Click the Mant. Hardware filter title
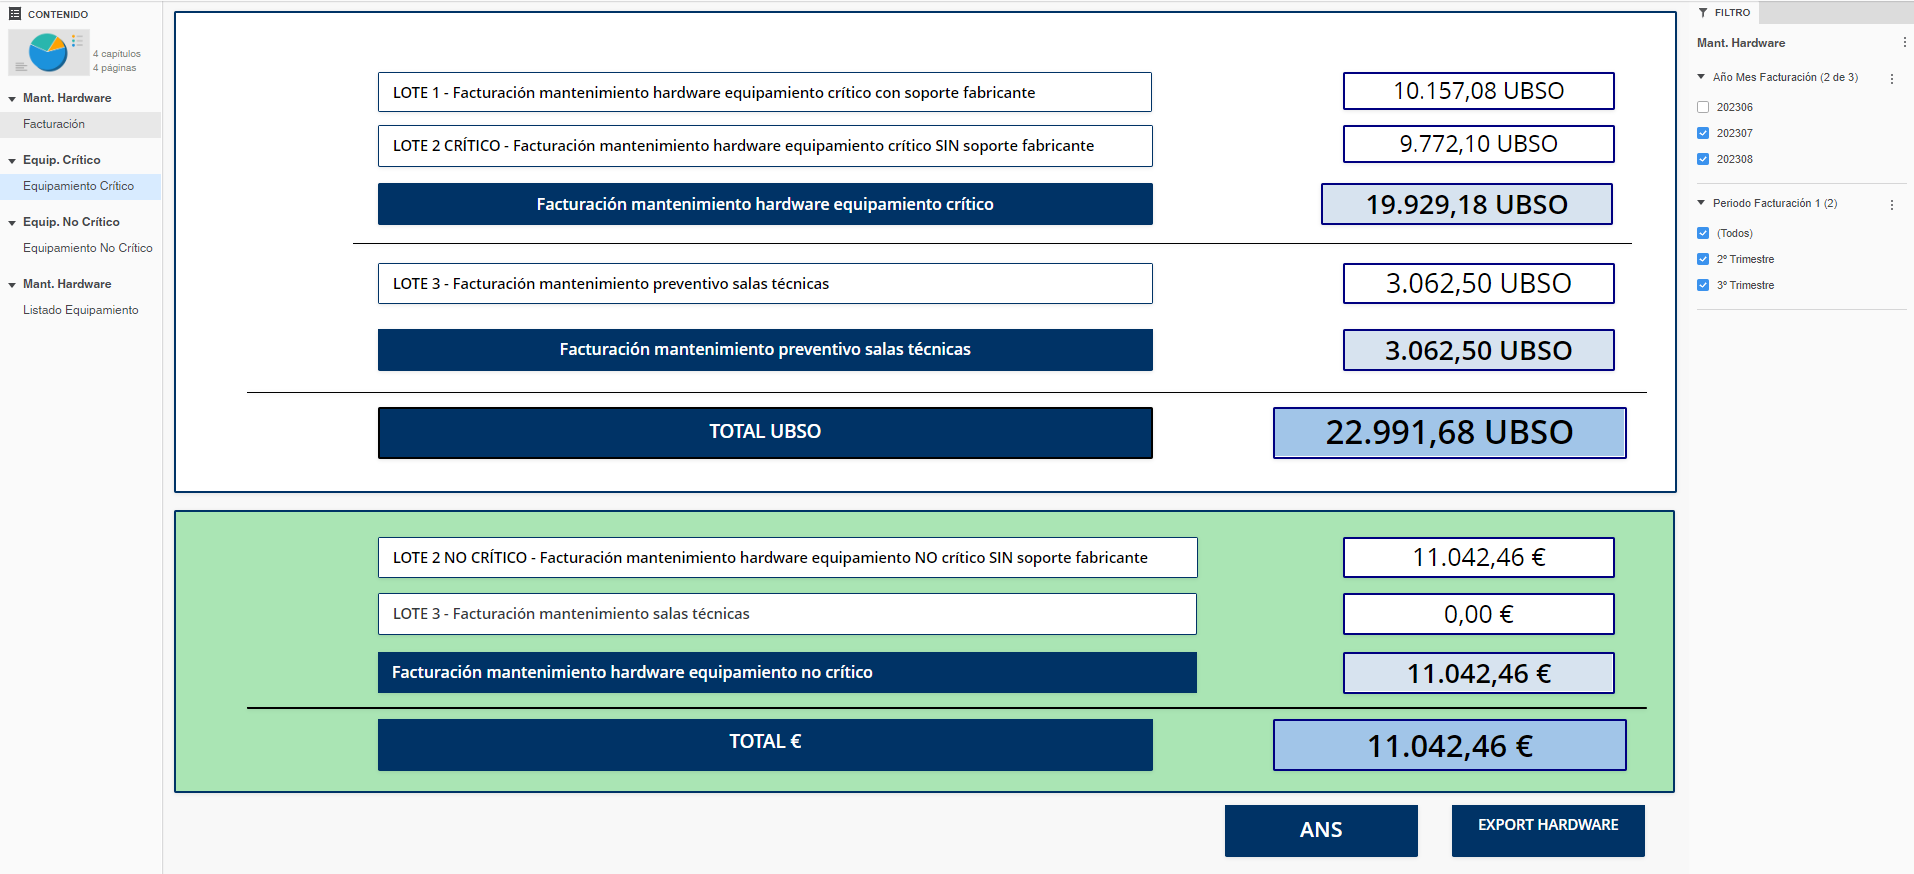Image resolution: width=1914 pixels, height=874 pixels. 1740,43
